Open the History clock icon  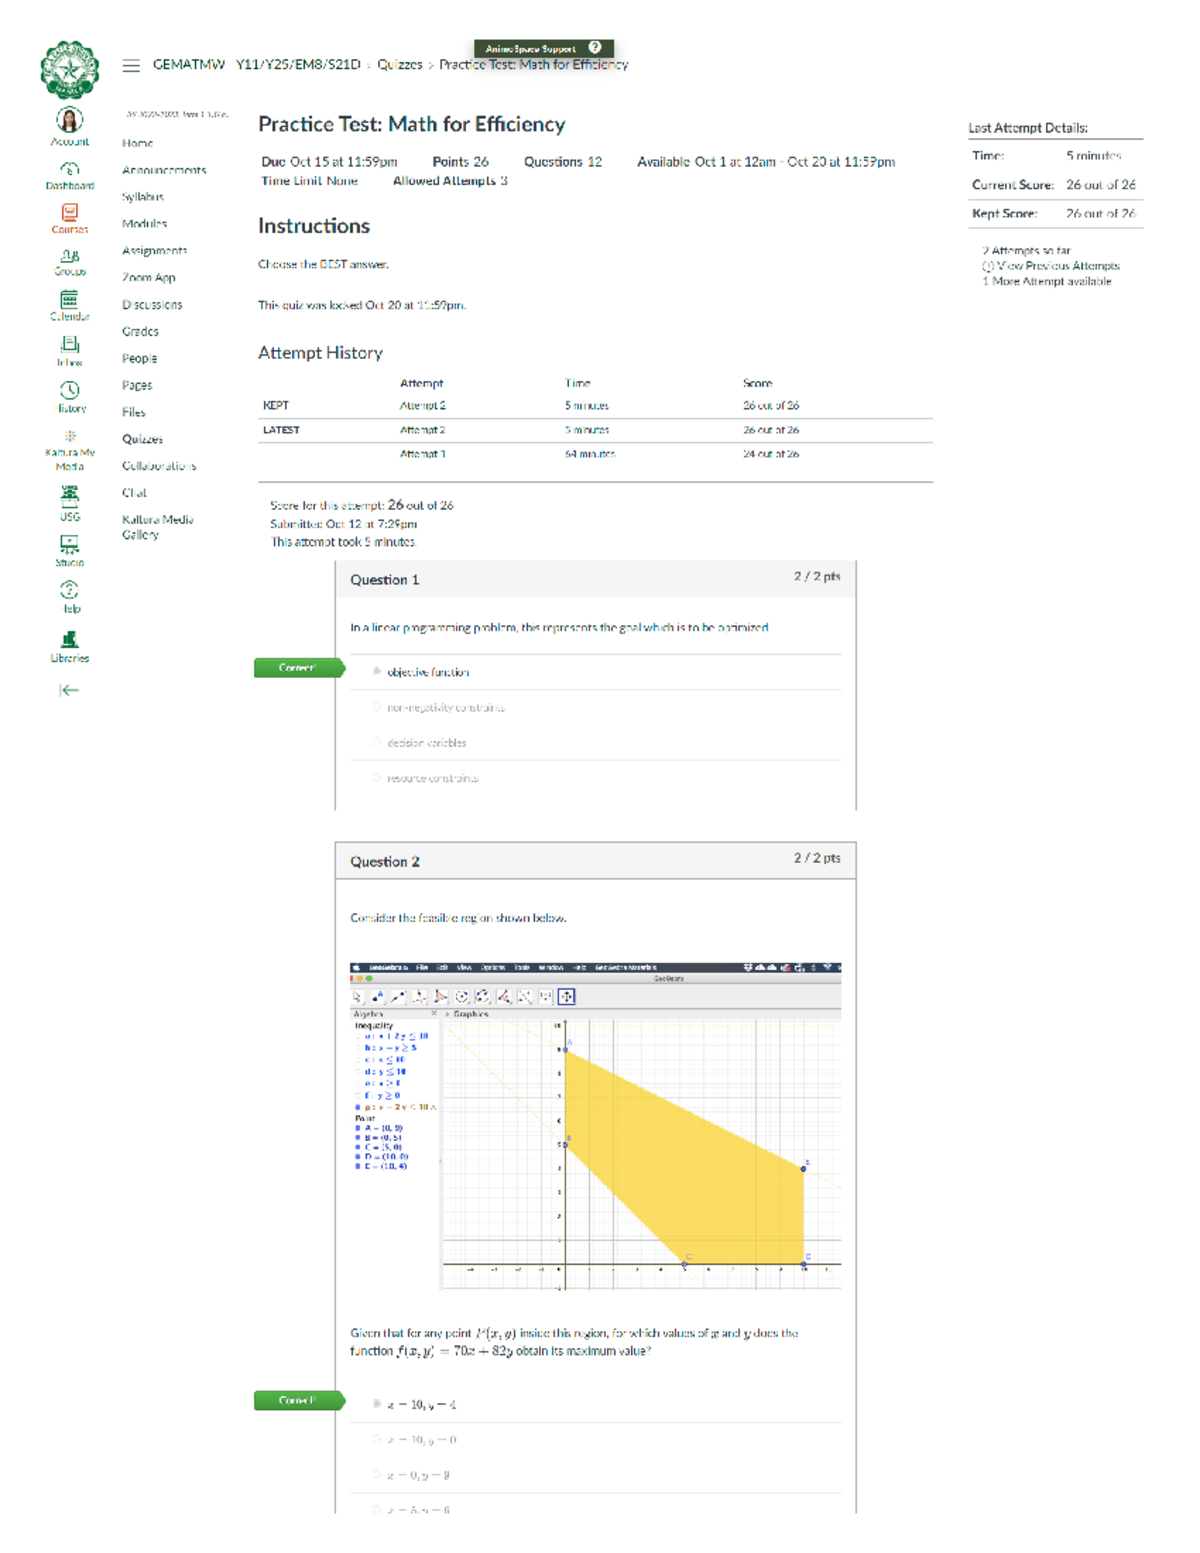click(x=69, y=391)
